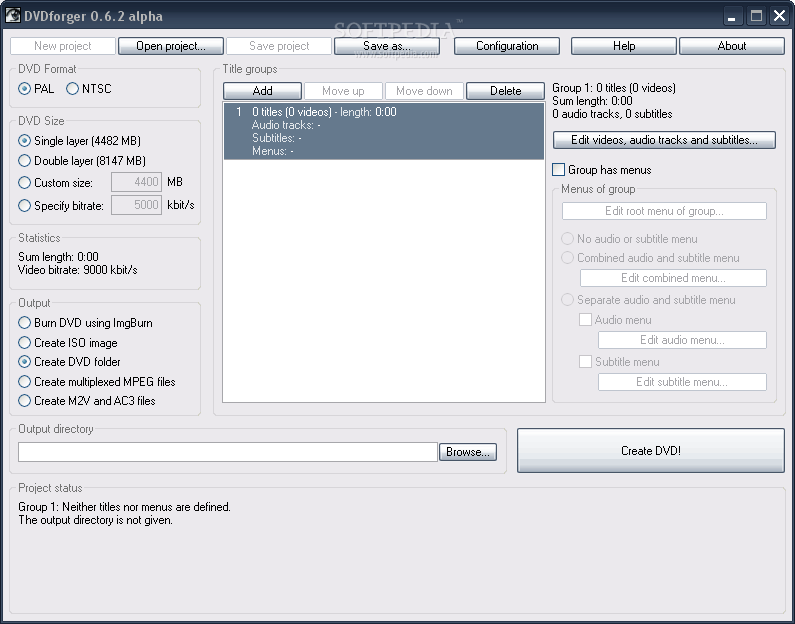Image resolution: width=795 pixels, height=624 pixels.
Task: Minimize the DVDforger window
Action: click(x=732, y=16)
